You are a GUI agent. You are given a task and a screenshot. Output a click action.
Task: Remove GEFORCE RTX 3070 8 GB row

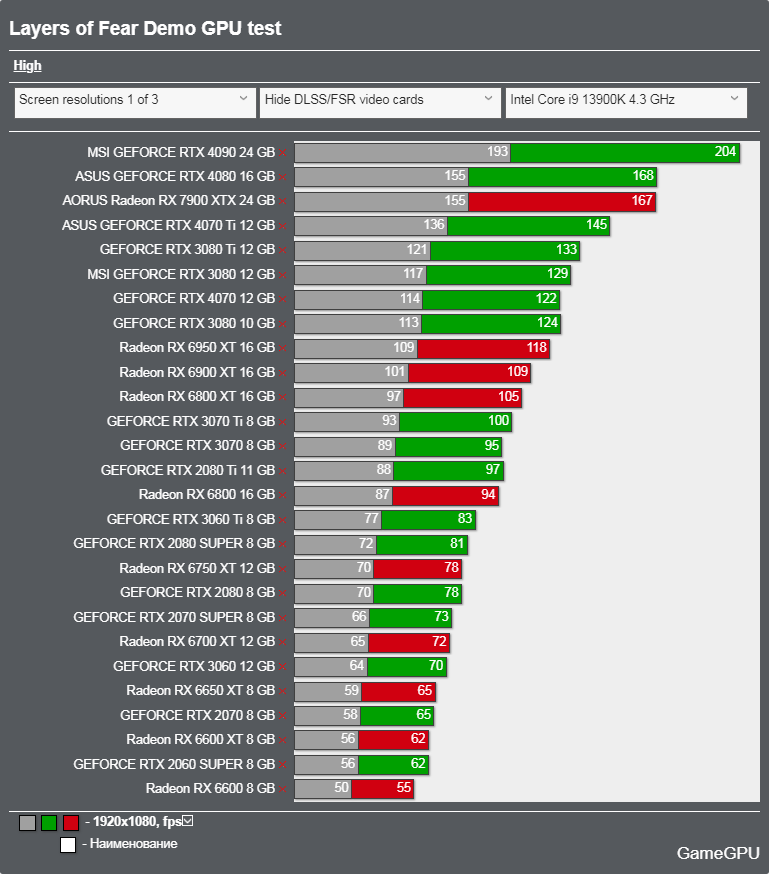(283, 446)
